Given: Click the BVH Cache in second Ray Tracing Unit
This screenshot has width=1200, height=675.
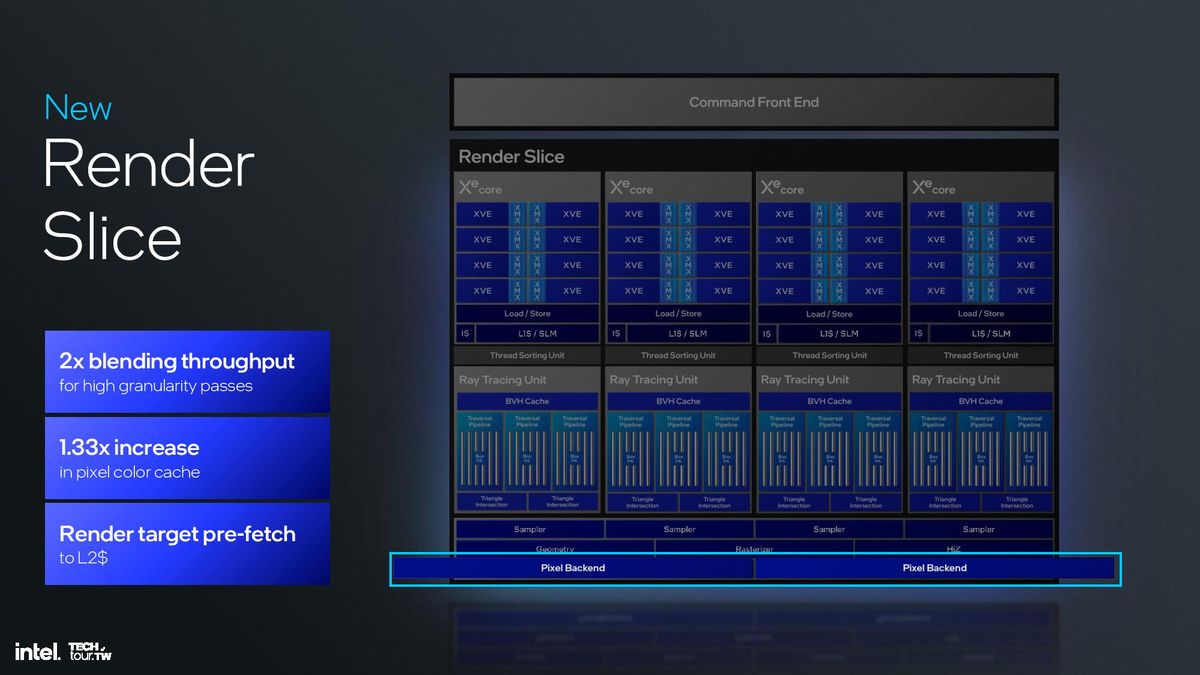Looking at the screenshot, I should tap(678, 401).
